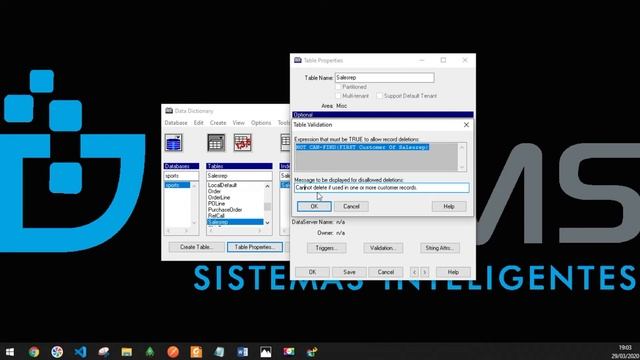Click Tables list scroll-down arrow
This screenshot has width=640, height=360.
click(x=267, y=222)
